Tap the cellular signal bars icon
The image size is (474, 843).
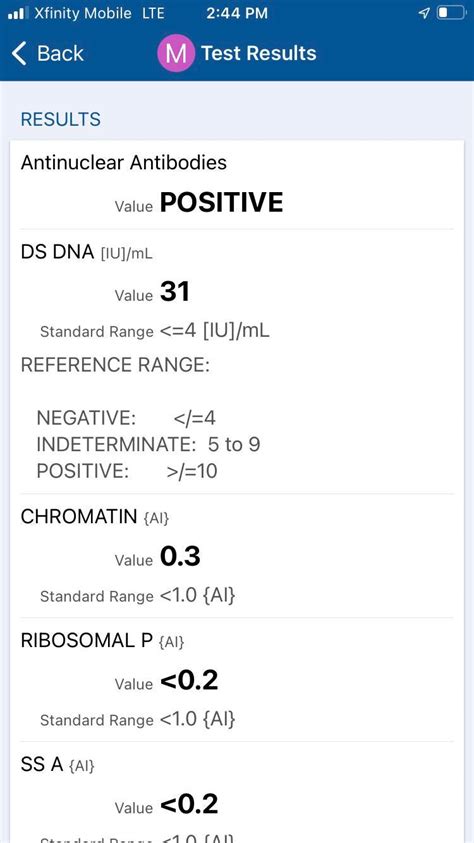pyautogui.click(x=18, y=13)
